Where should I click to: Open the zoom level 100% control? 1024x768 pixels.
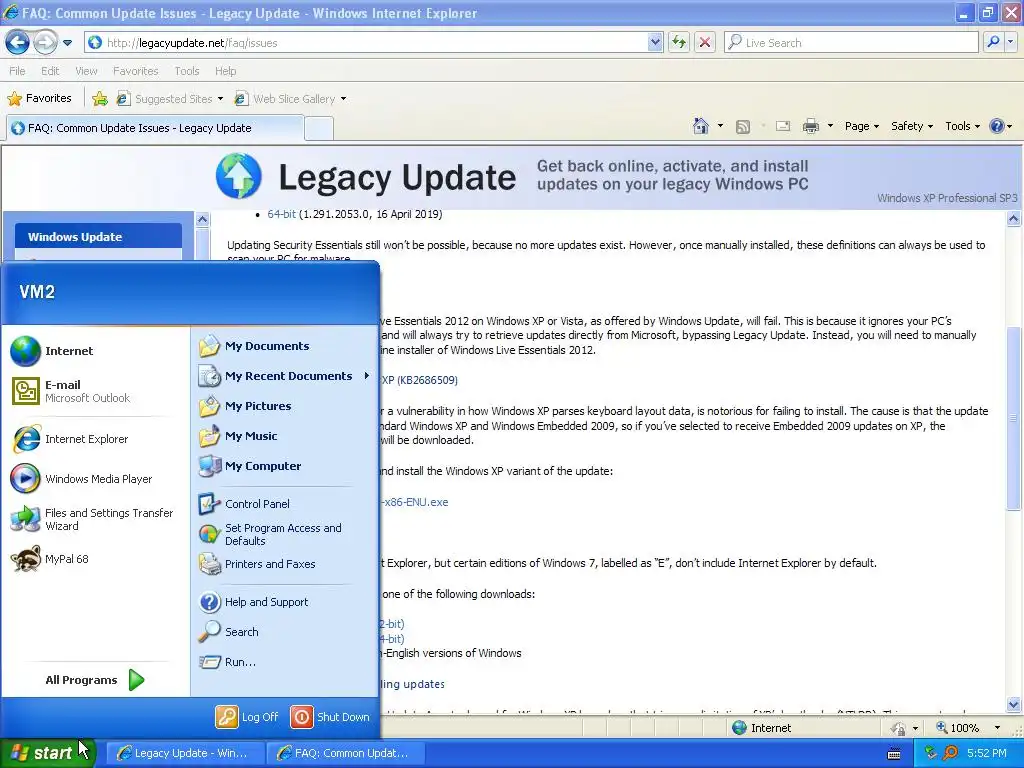969,728
